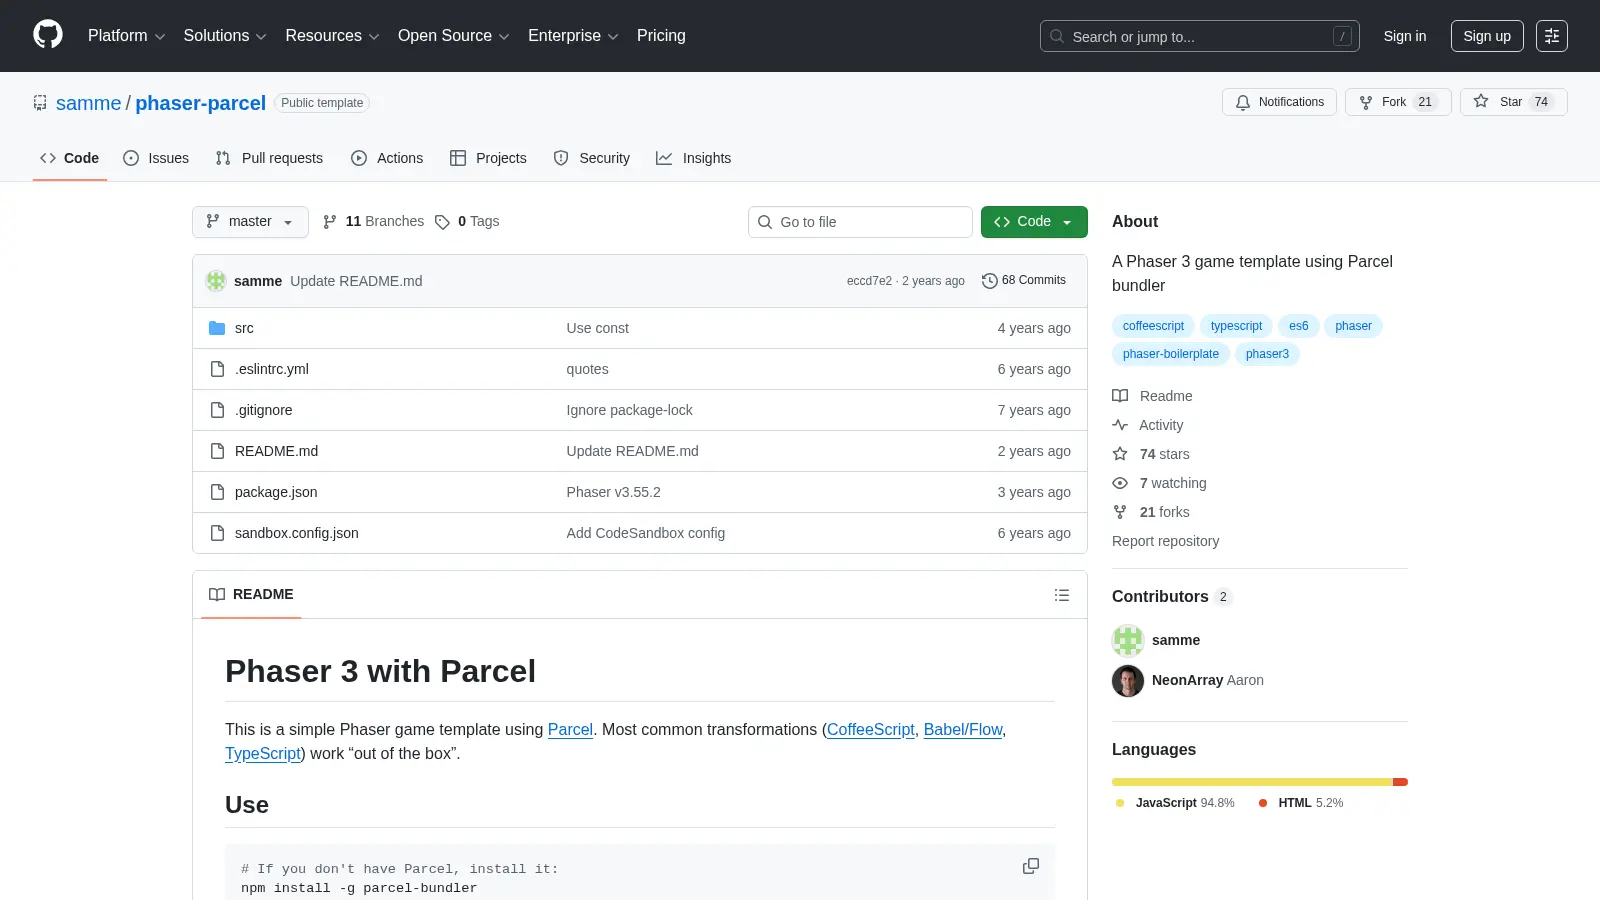The height and width of the screenshot is (900, 1600).
Task: Switch to the Actions tab
Action: tap(387, 158)
